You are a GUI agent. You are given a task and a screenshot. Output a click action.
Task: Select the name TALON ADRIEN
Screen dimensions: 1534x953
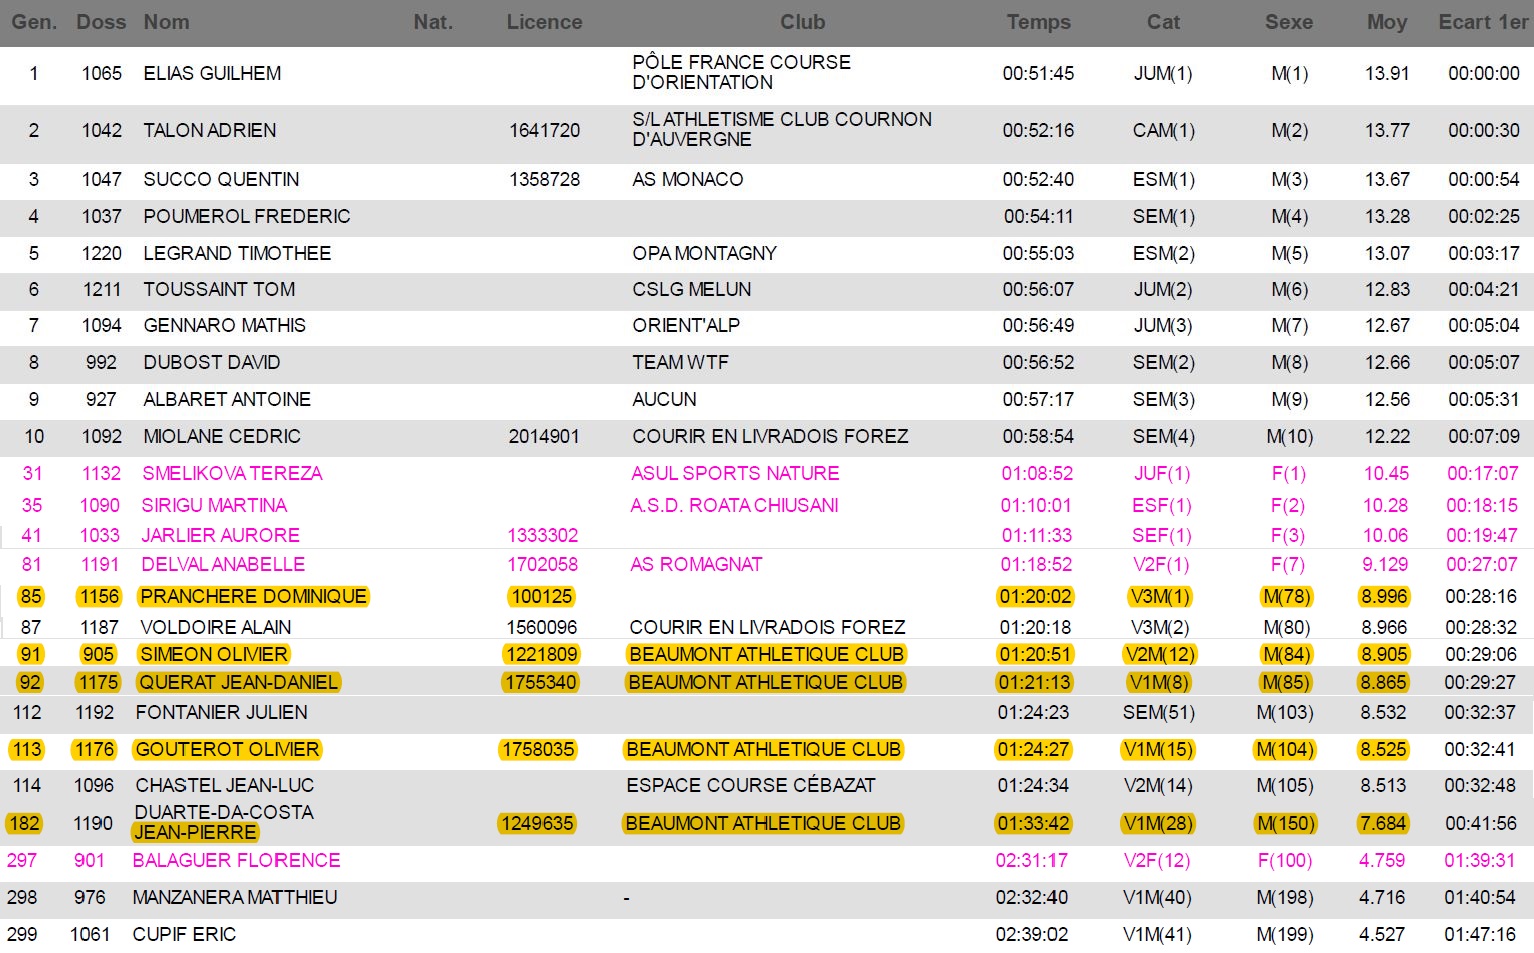210,130
